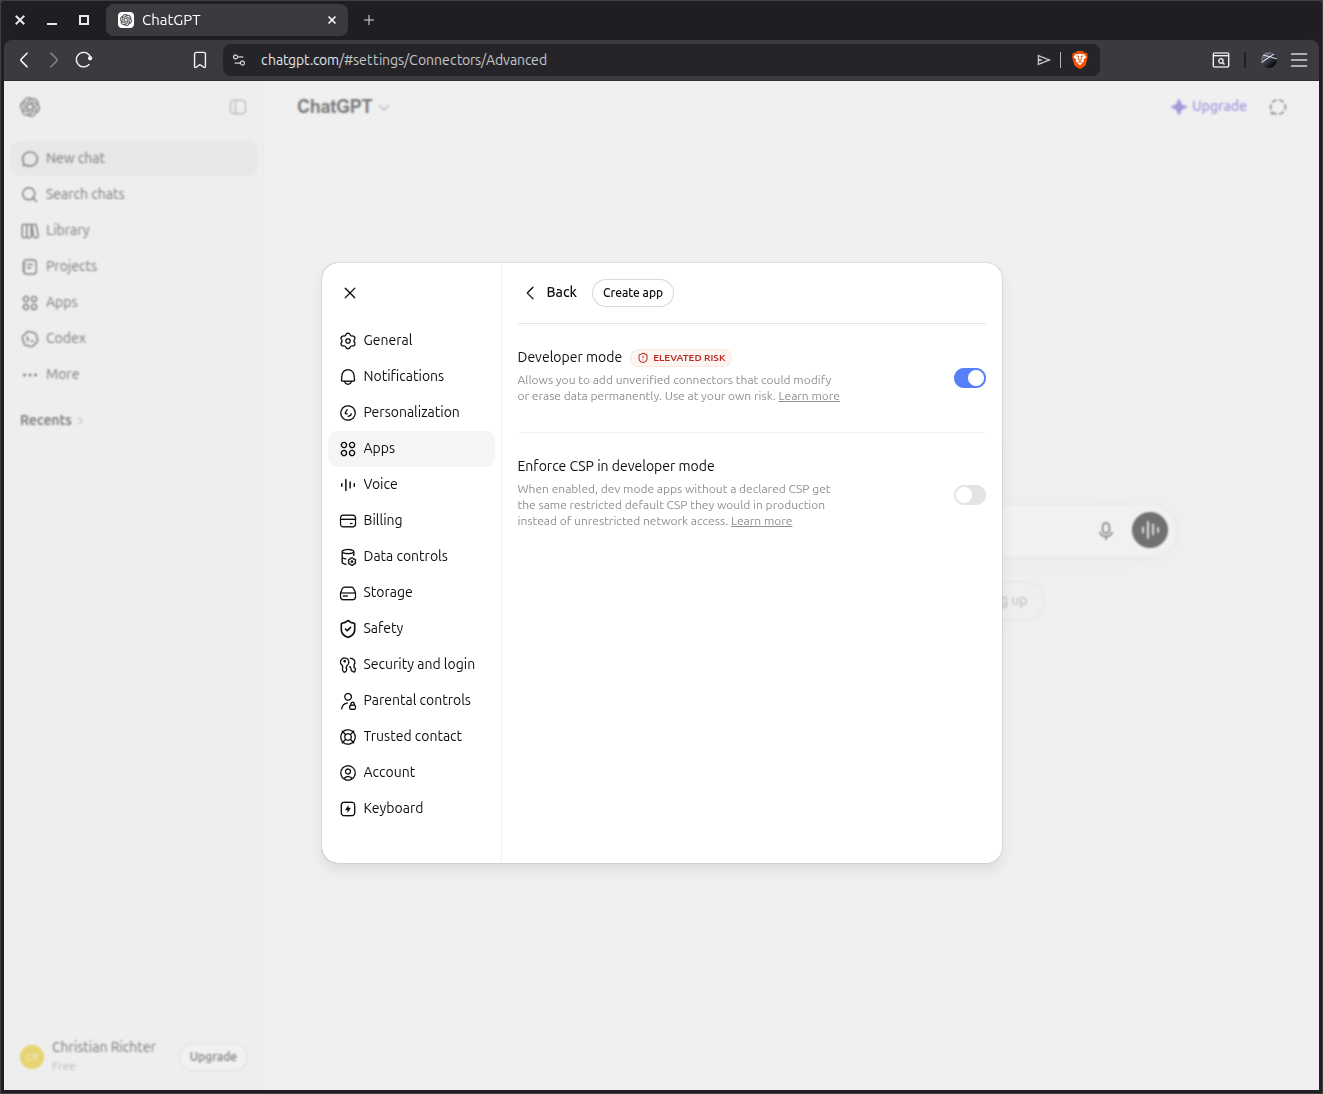Open temporary chat dashed circle icon
This screenshot has height=1094, width=1323.
pyautogui.click(x=1278, y=107)
